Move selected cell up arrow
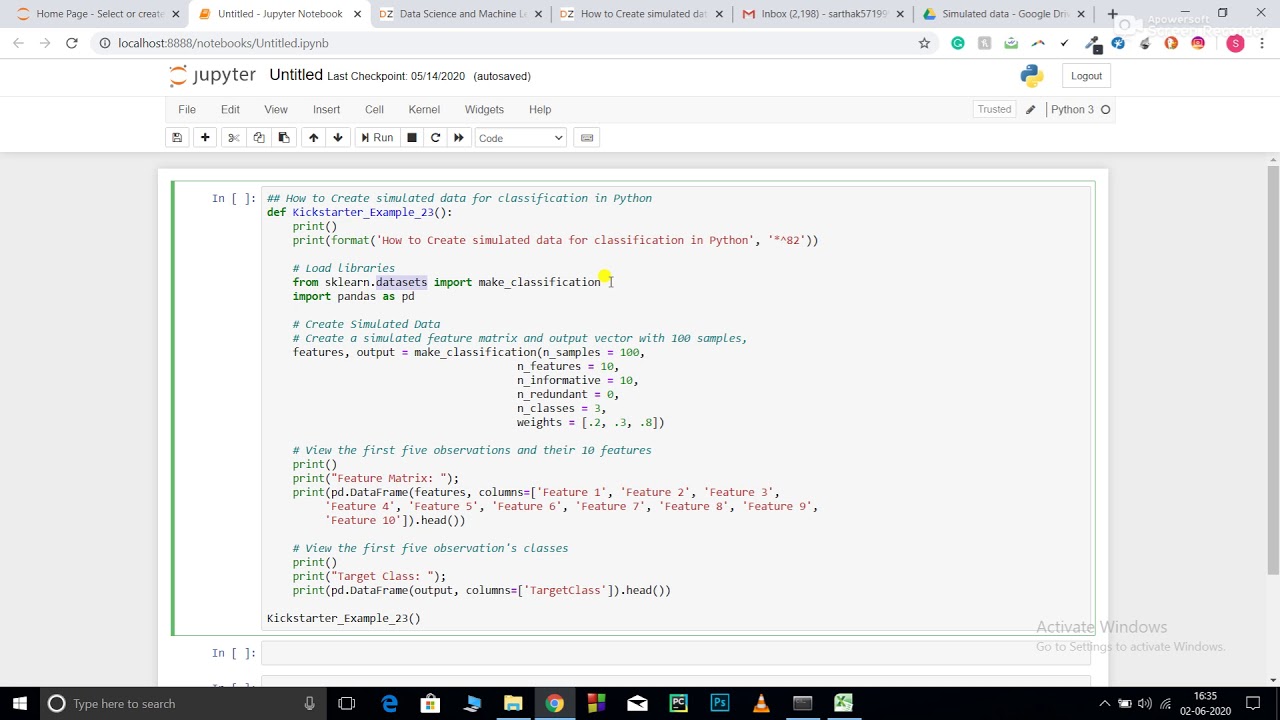This screenshot has width=1280, height=720. pos(313,138)
